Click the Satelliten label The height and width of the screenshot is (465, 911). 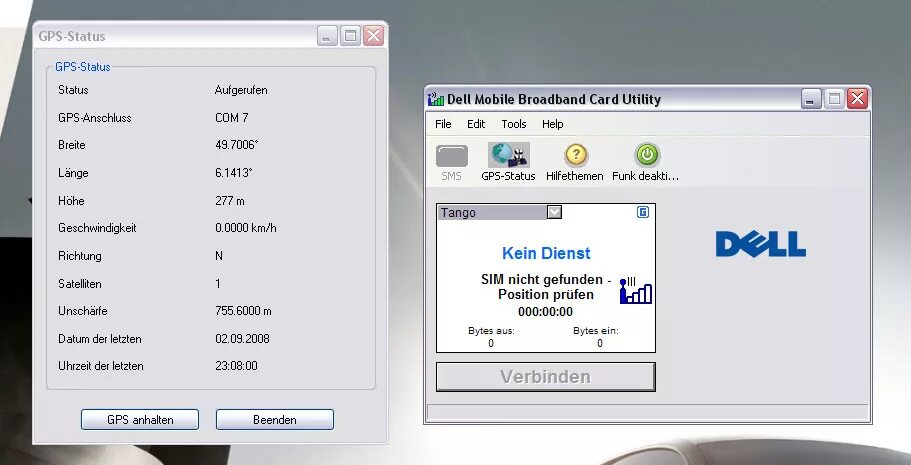tap(80, 284)
